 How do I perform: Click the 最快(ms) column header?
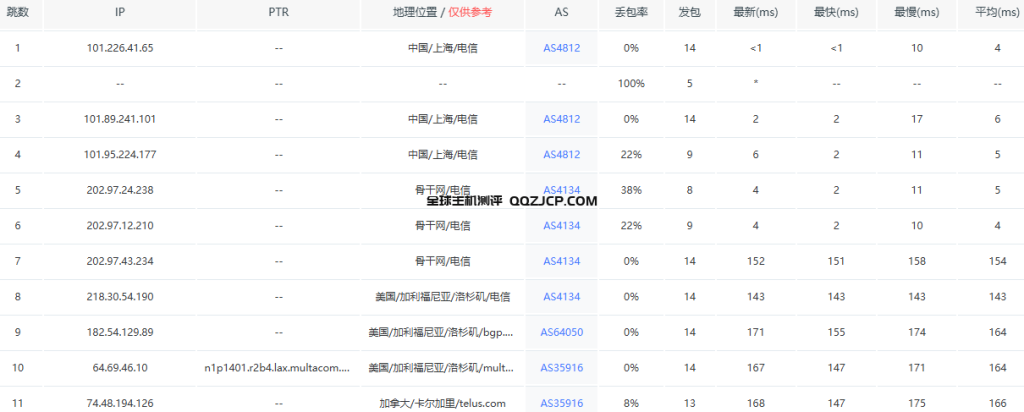click(x=837, y=12)
